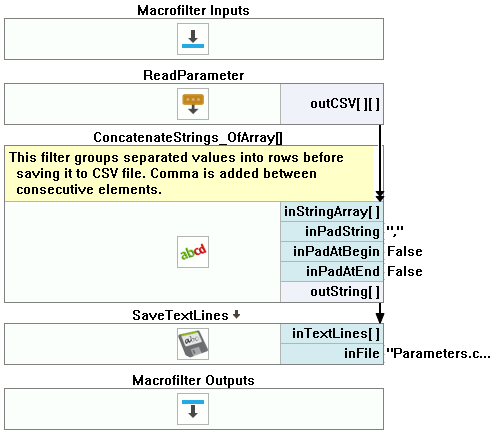Select the ReadParameter filter icon
Image resolution: width=500 pixels, height=435 pixels.
coord(193,104)
